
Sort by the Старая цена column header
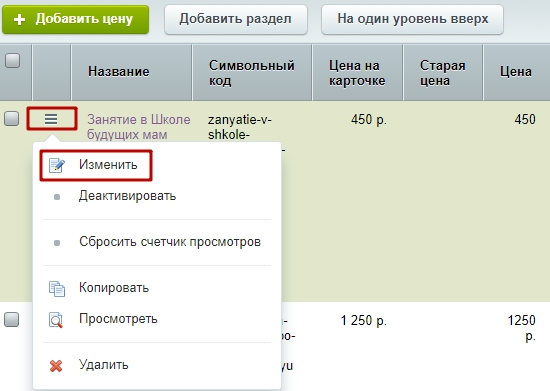click(x=443, y=73)
